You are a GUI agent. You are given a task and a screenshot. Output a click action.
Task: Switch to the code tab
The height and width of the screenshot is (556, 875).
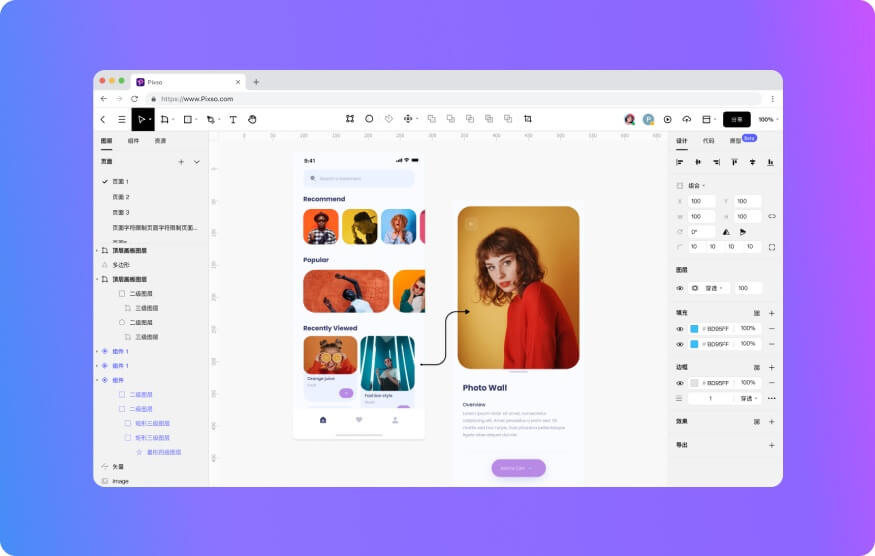[x=709, y=141]
